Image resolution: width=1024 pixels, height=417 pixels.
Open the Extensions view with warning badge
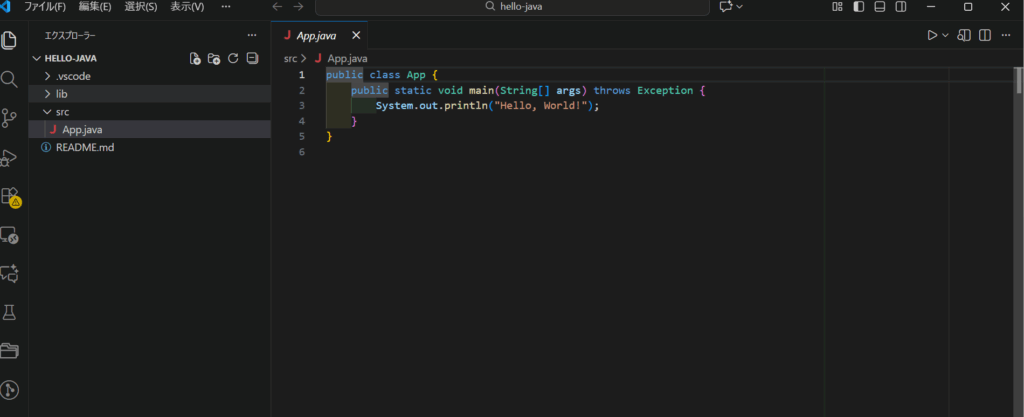pyautogui.click(x=10, y=196)
